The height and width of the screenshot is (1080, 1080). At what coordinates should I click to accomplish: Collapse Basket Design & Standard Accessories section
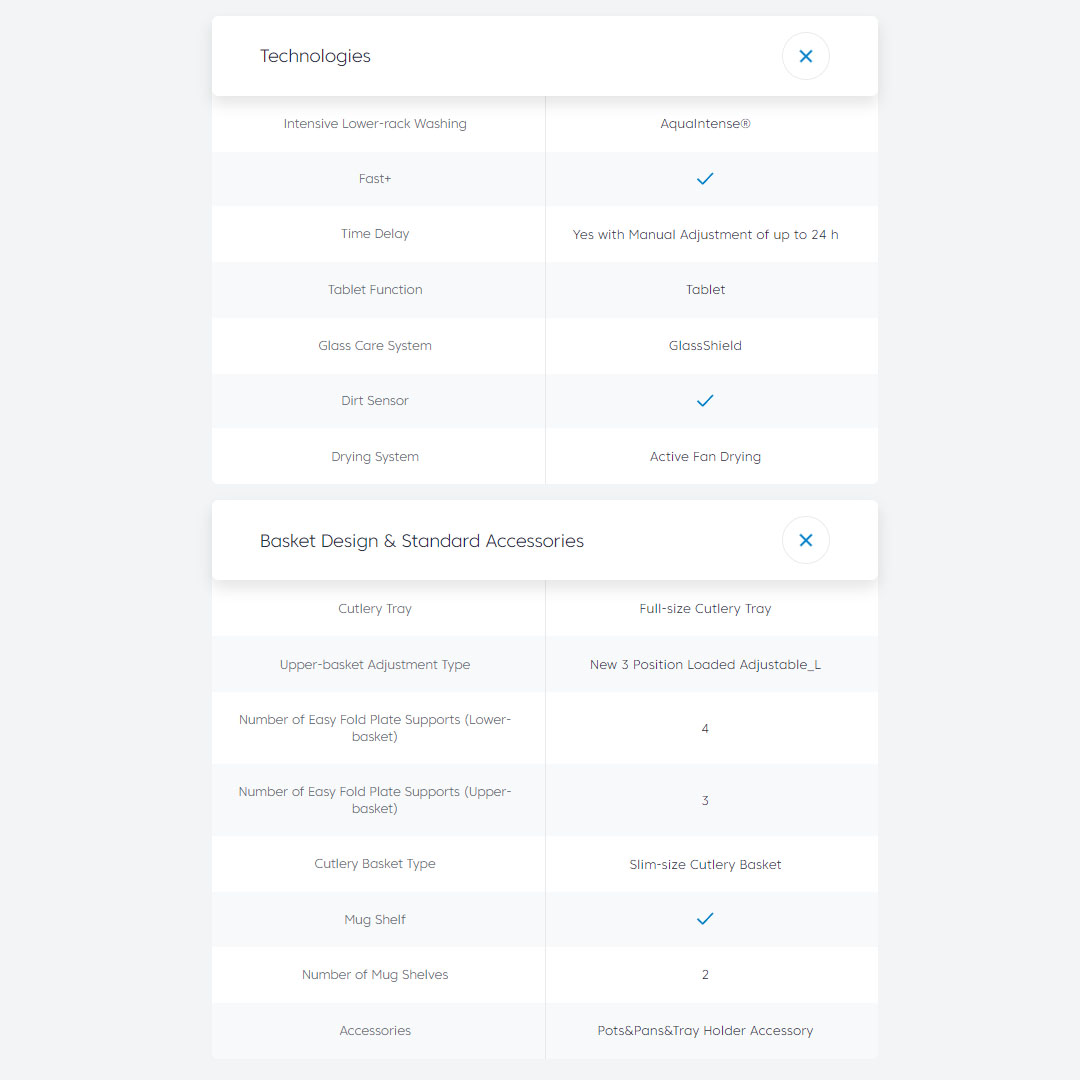pyautogui.click(x=805, y=540)
